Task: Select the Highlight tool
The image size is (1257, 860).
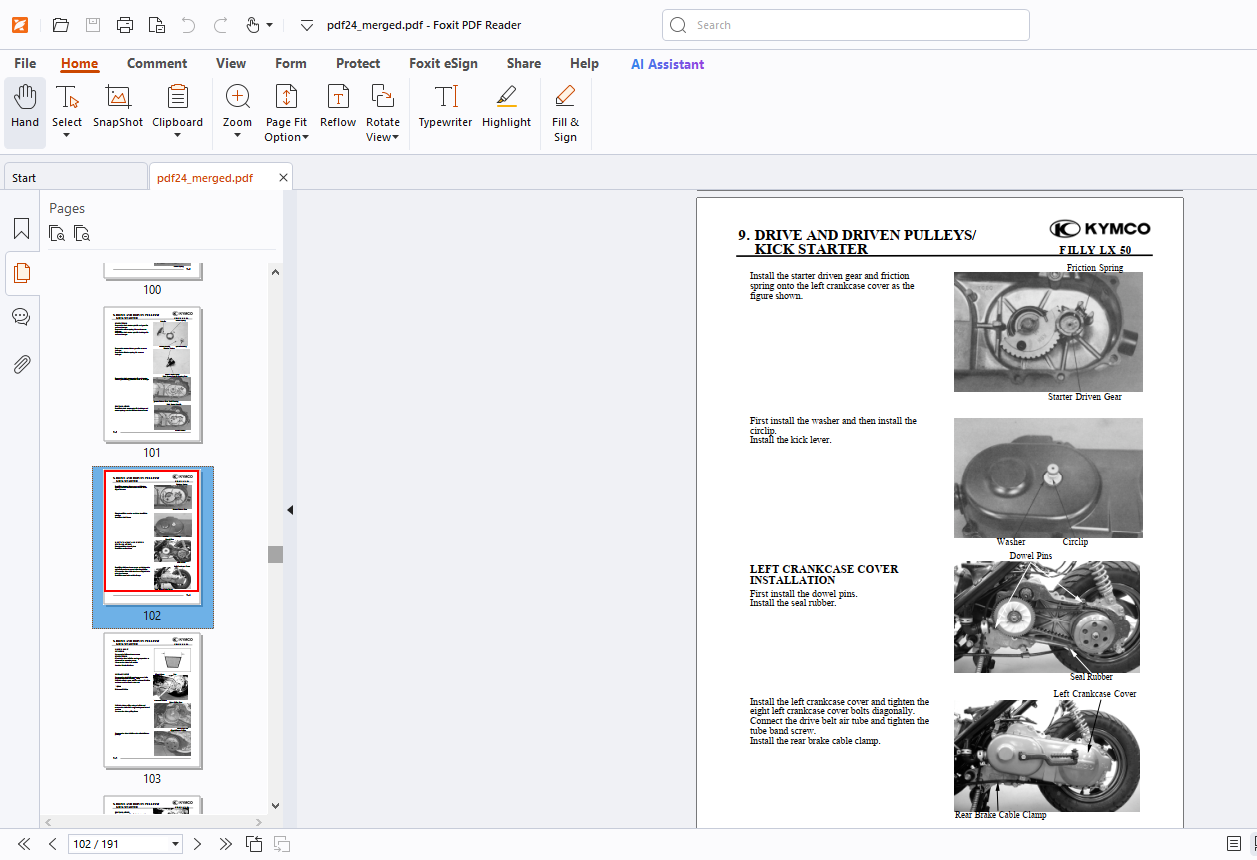Action: click(506, 106)
